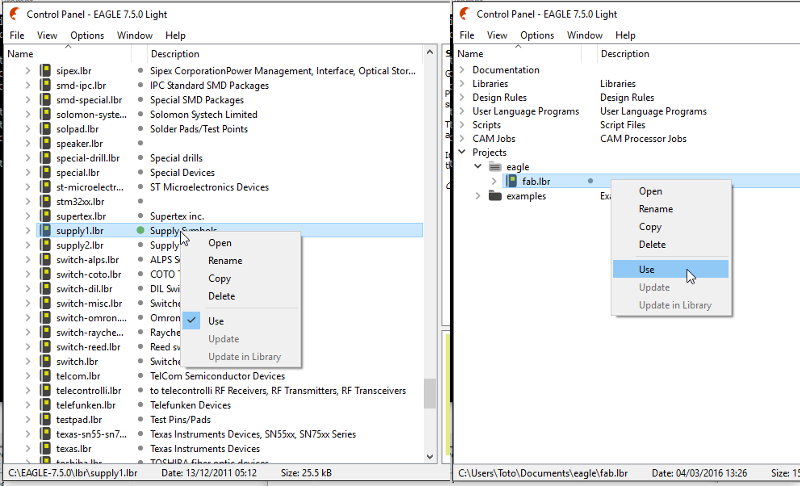Select the switch-omron library row
The image size is (800, 486).
[91, 318]
